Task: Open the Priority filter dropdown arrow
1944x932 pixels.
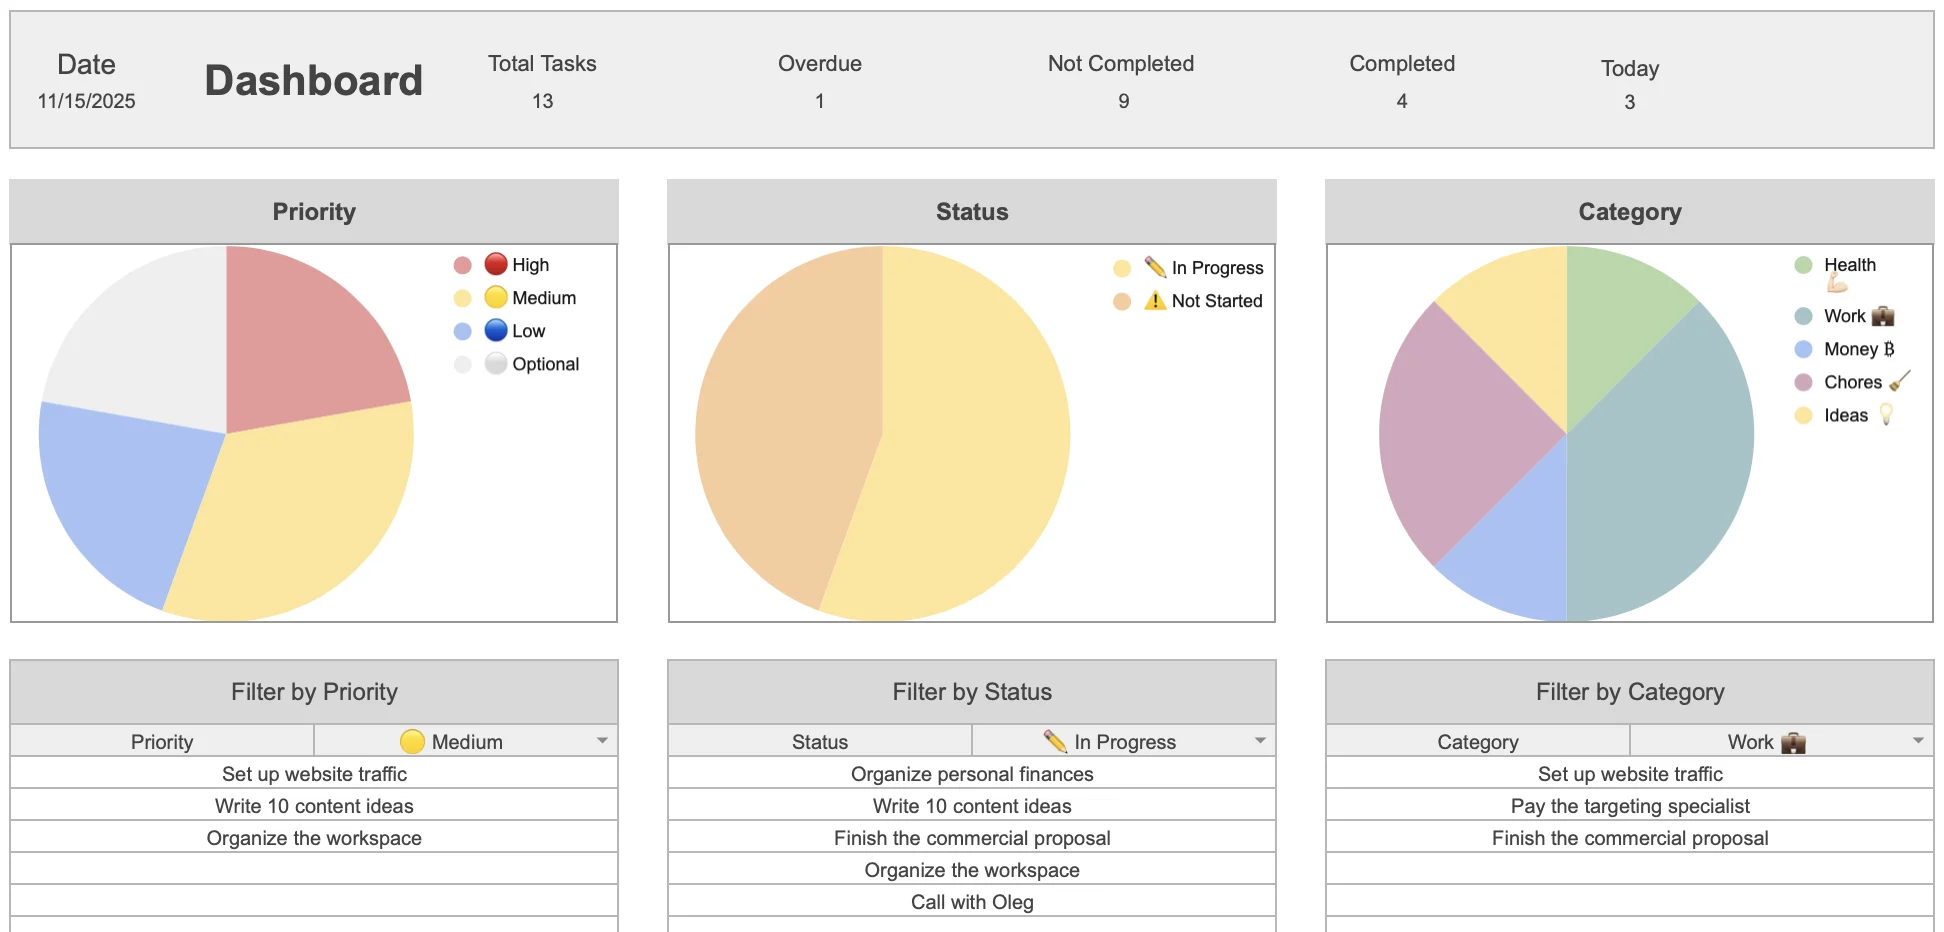Action: pyautogui.click(x=602, y=741)
